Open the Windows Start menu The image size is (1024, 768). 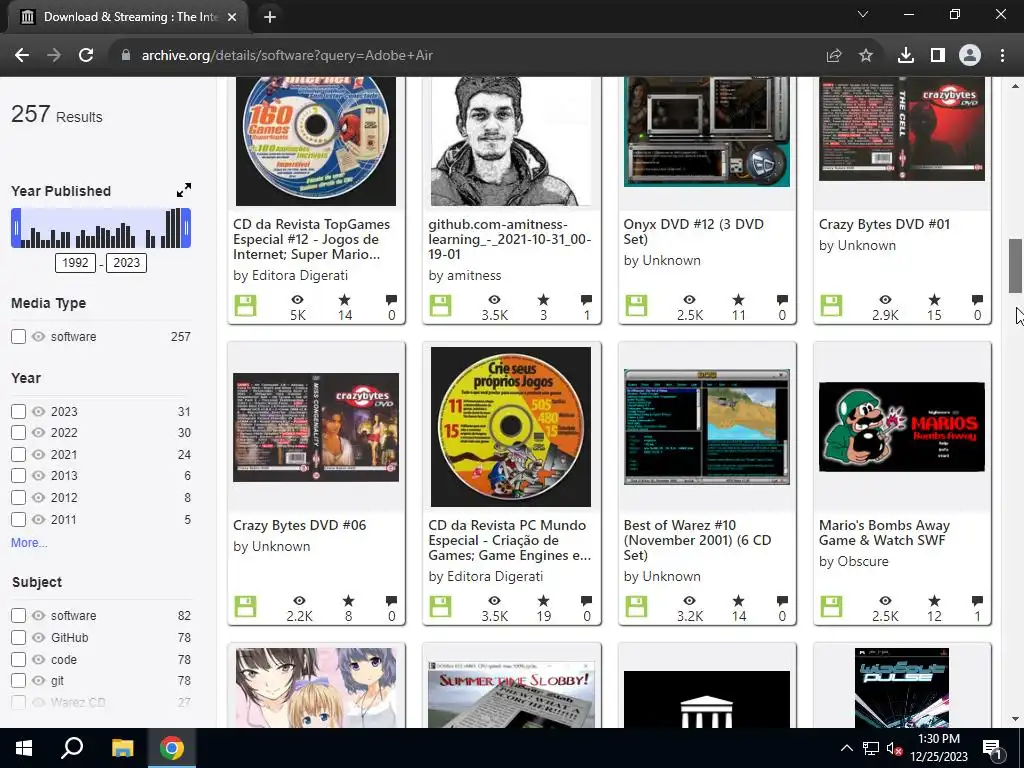(24, 748)
